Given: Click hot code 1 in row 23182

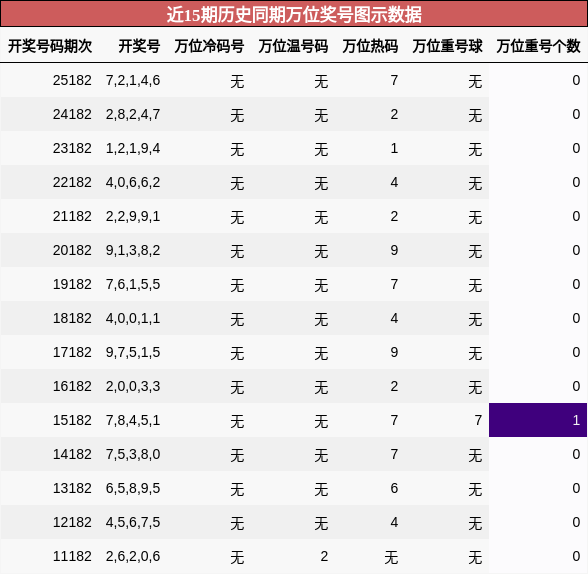Looking at the screenshot, I should 394,148.
